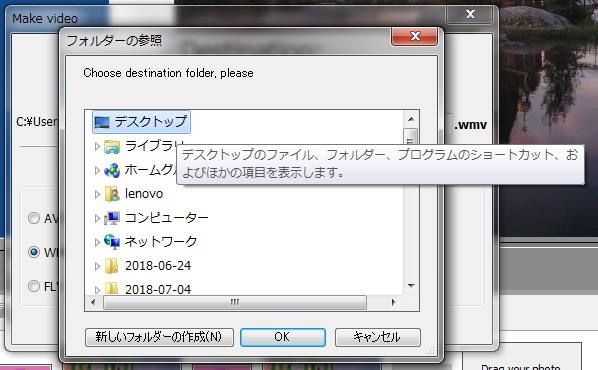This screenshot has height=370, width=598.
Task: Expand the 2018-07-04 folder node
Action: tap(97, 290)
